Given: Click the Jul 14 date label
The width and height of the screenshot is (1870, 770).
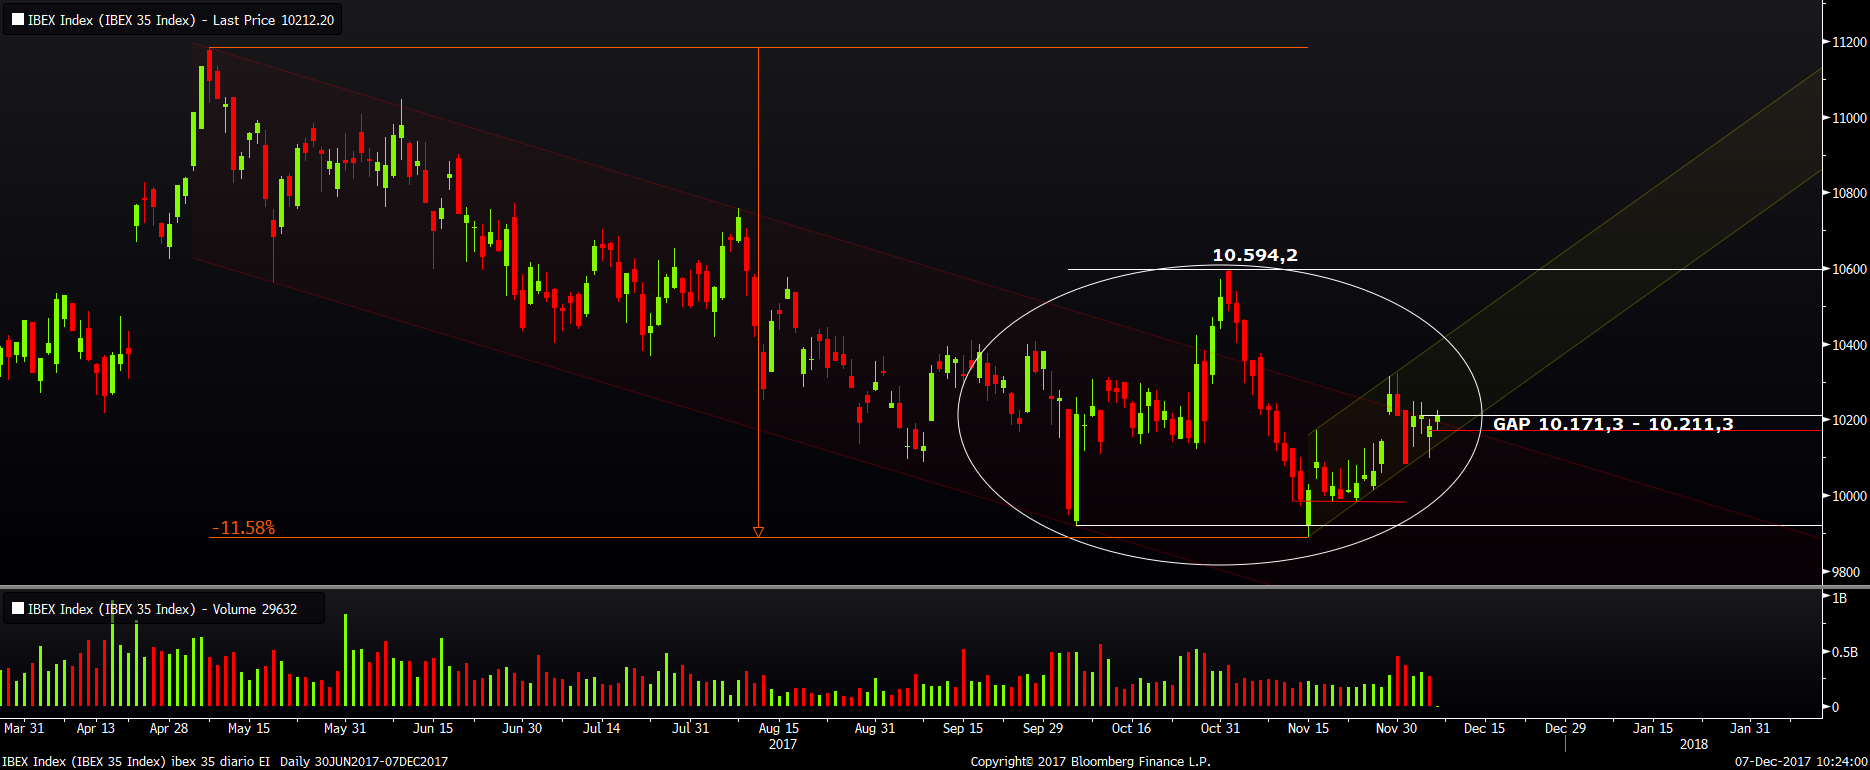Looking at the screenshot, I should (602, 728).
